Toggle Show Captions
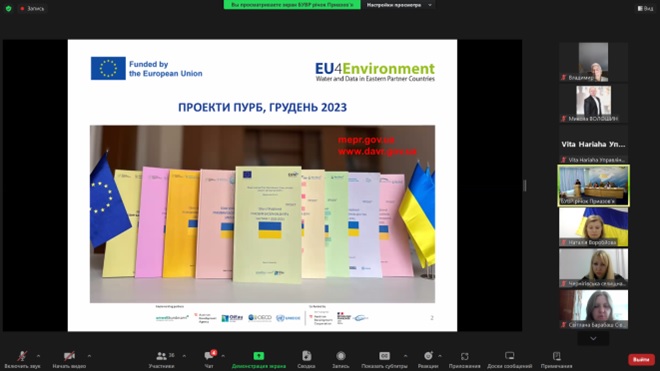The width and height of the screenshot is (660, 371). tap(384, 356)
